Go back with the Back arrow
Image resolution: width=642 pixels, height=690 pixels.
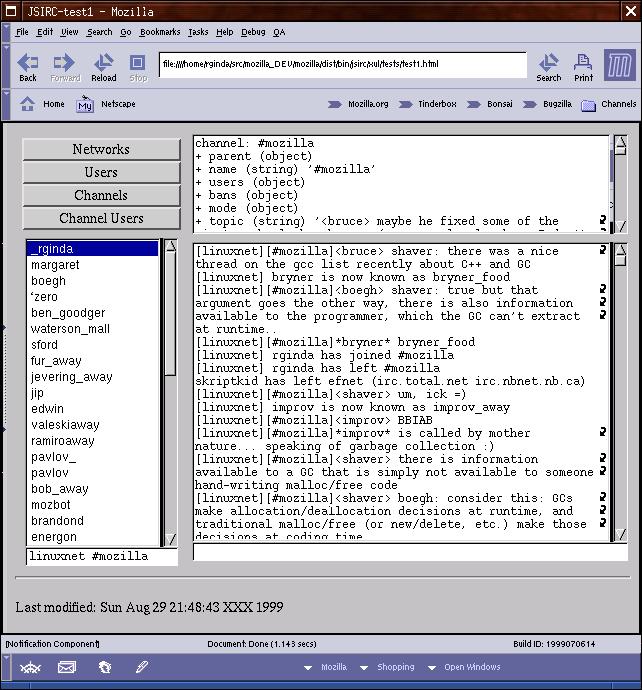pos(27,63)
